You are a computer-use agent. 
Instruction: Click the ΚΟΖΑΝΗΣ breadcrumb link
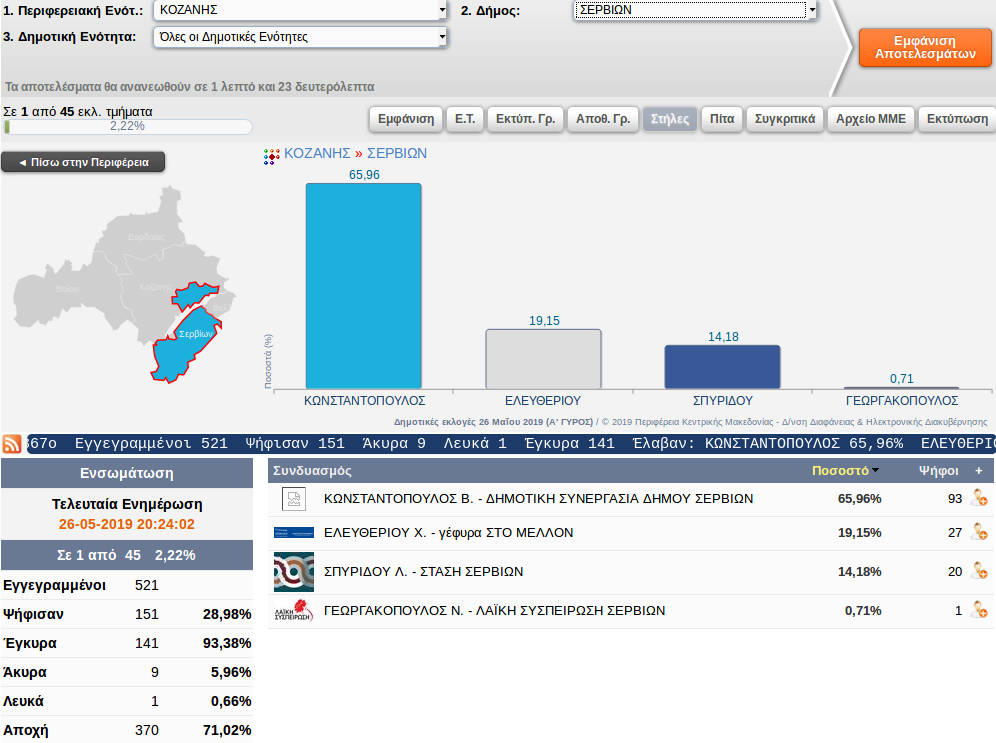click(316, 154)
